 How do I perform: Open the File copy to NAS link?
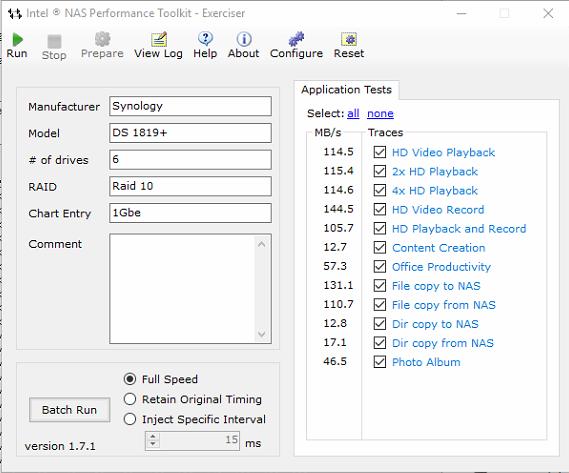click(436, 286)
